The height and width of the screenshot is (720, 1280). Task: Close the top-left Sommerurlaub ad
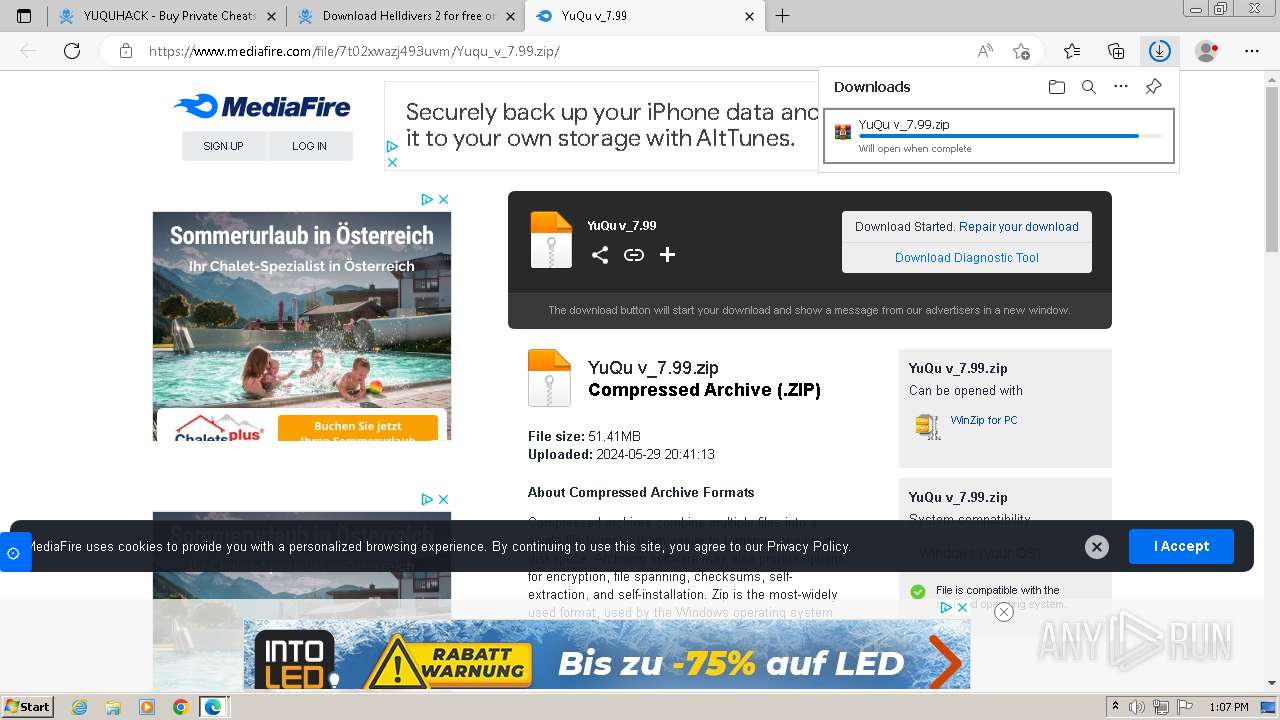click(x=444, y=199)
